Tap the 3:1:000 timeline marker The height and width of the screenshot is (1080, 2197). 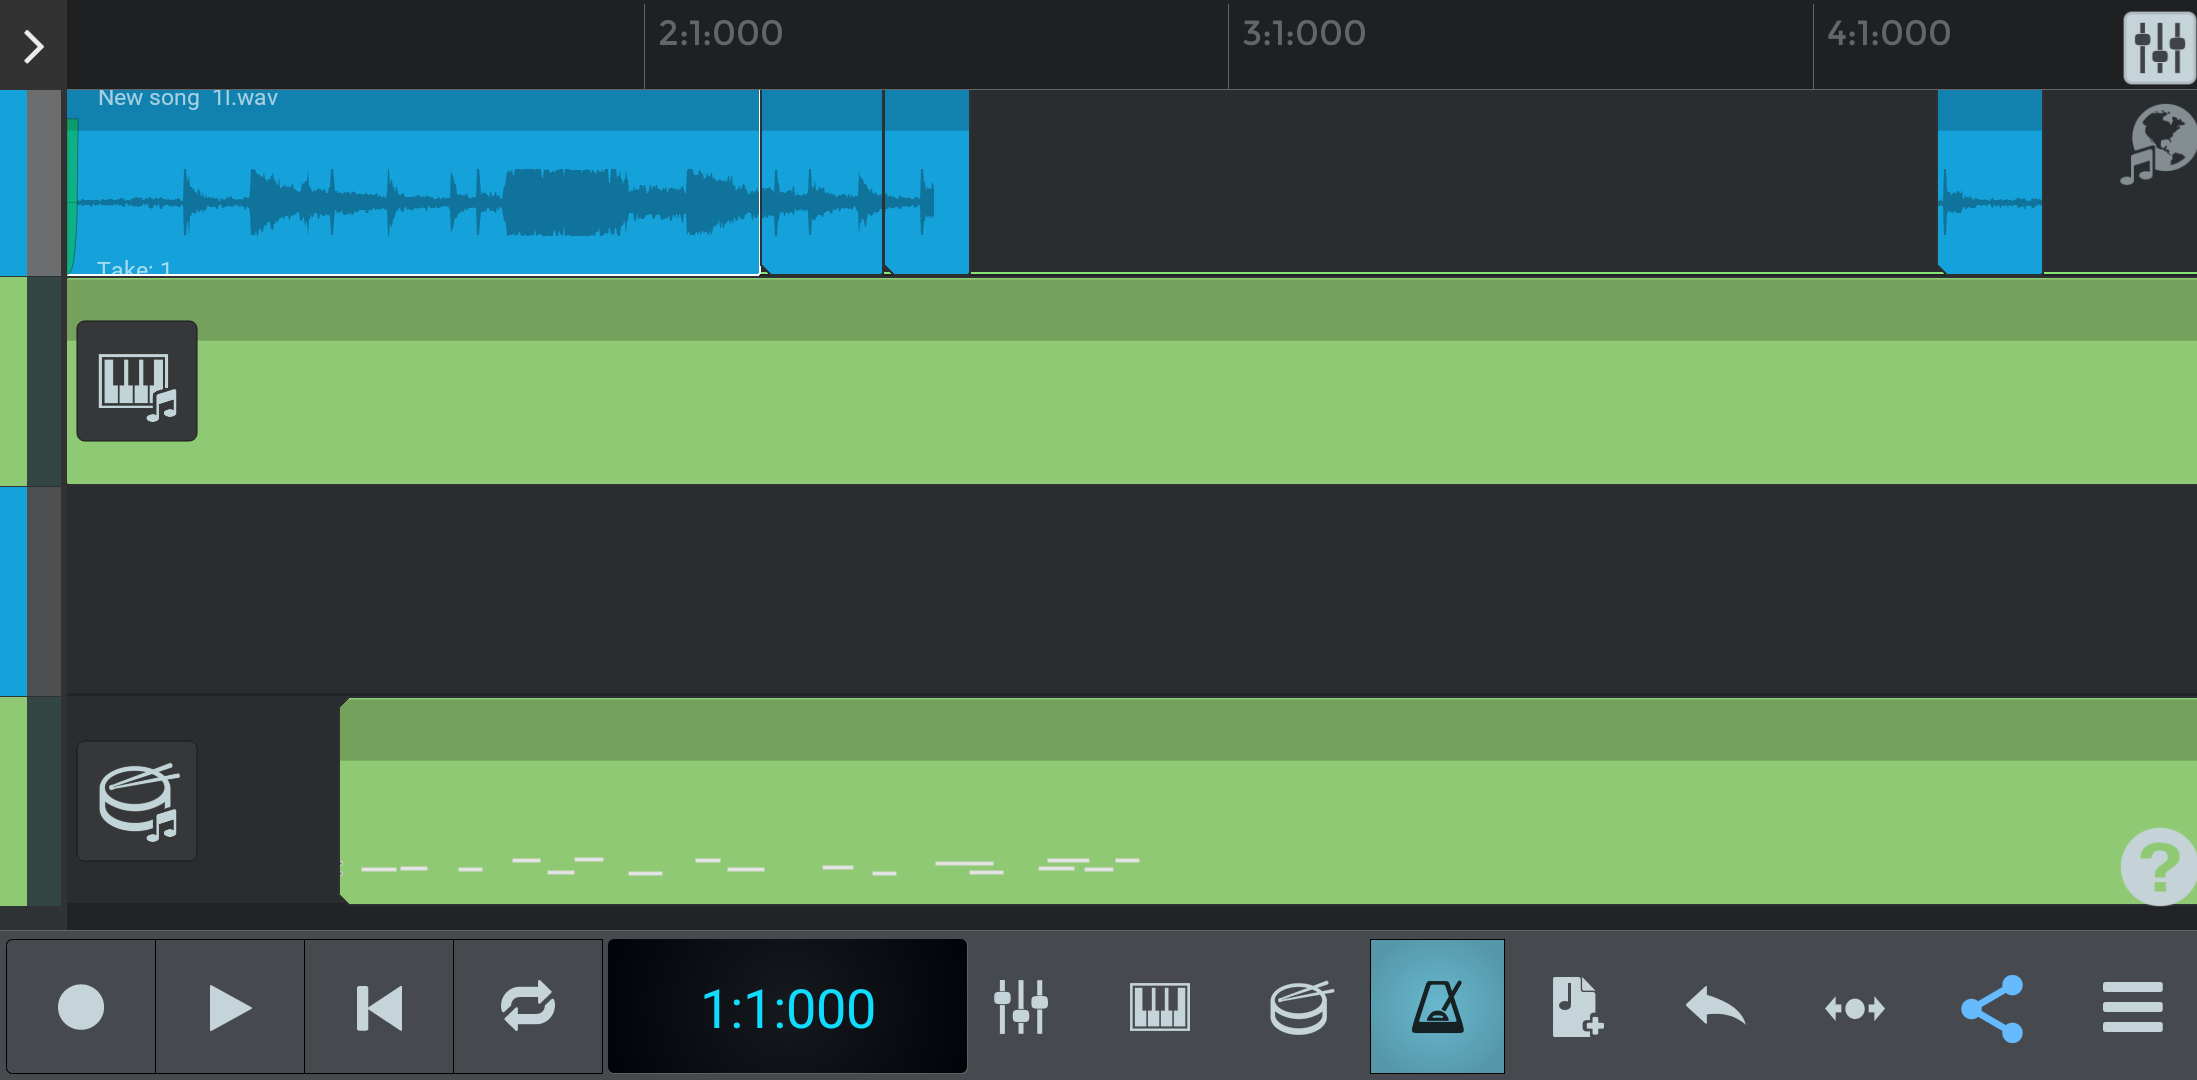[x=1304, y=34]
